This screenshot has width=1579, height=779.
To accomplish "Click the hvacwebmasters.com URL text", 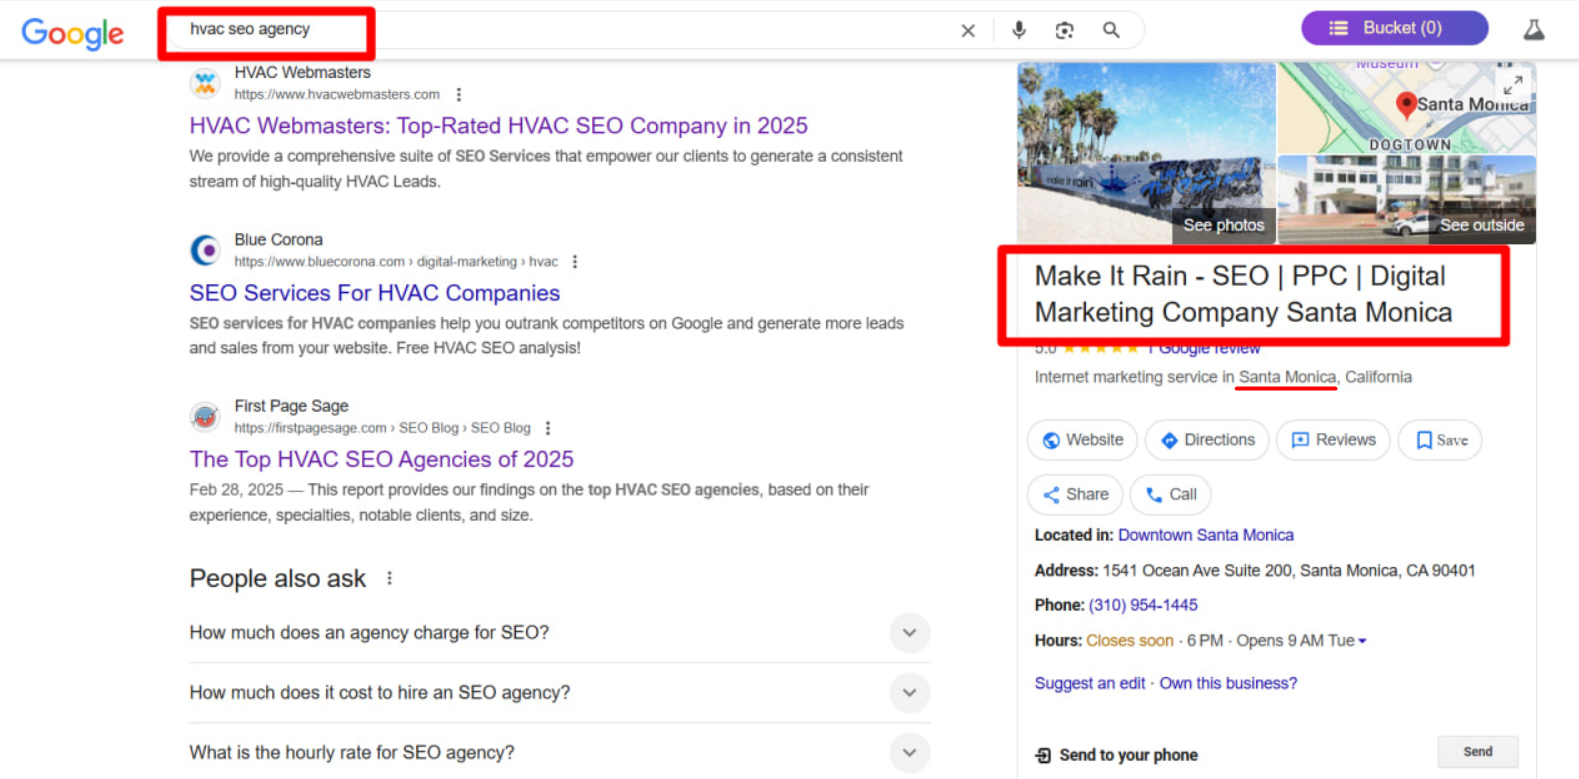I will pos(337,94).
